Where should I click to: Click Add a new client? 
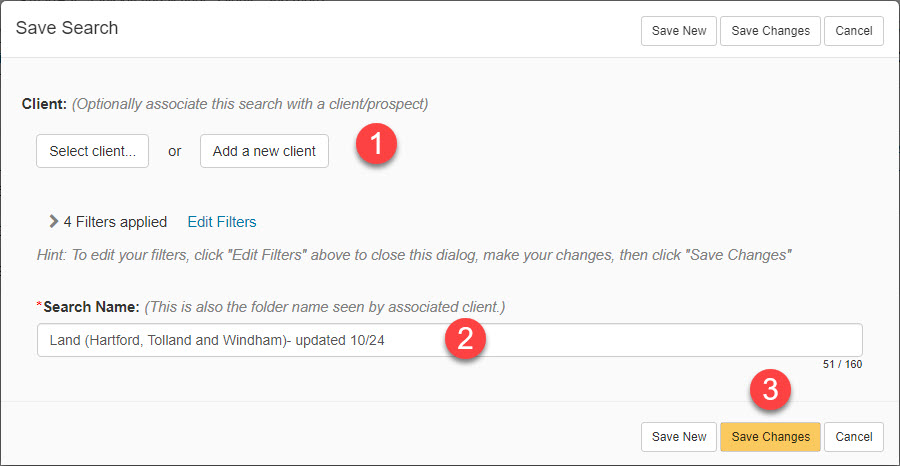264,151
